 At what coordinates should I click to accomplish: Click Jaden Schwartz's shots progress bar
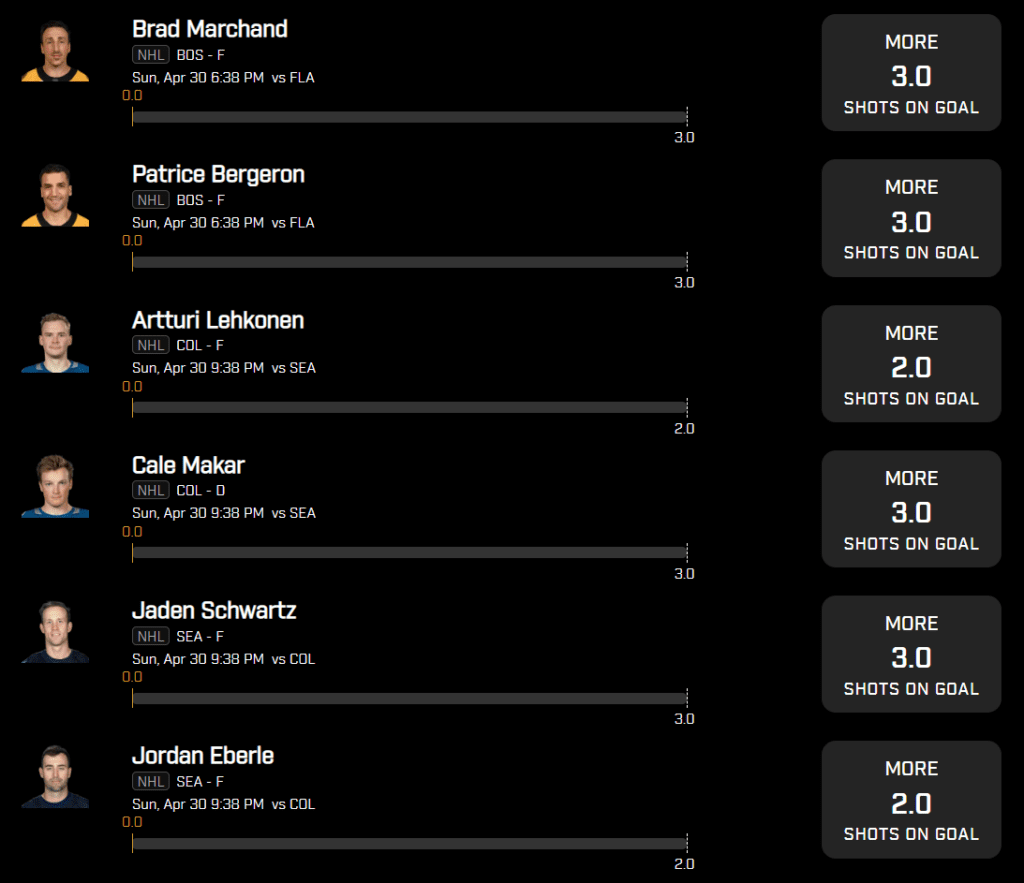pyautogui.click(x=409, y=698)
